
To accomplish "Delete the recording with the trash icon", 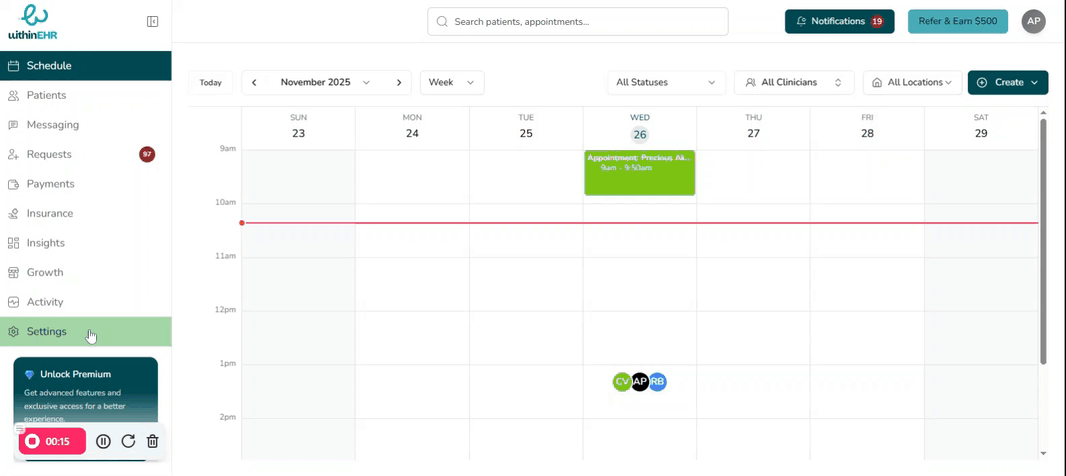I will [x=153, y=441].
